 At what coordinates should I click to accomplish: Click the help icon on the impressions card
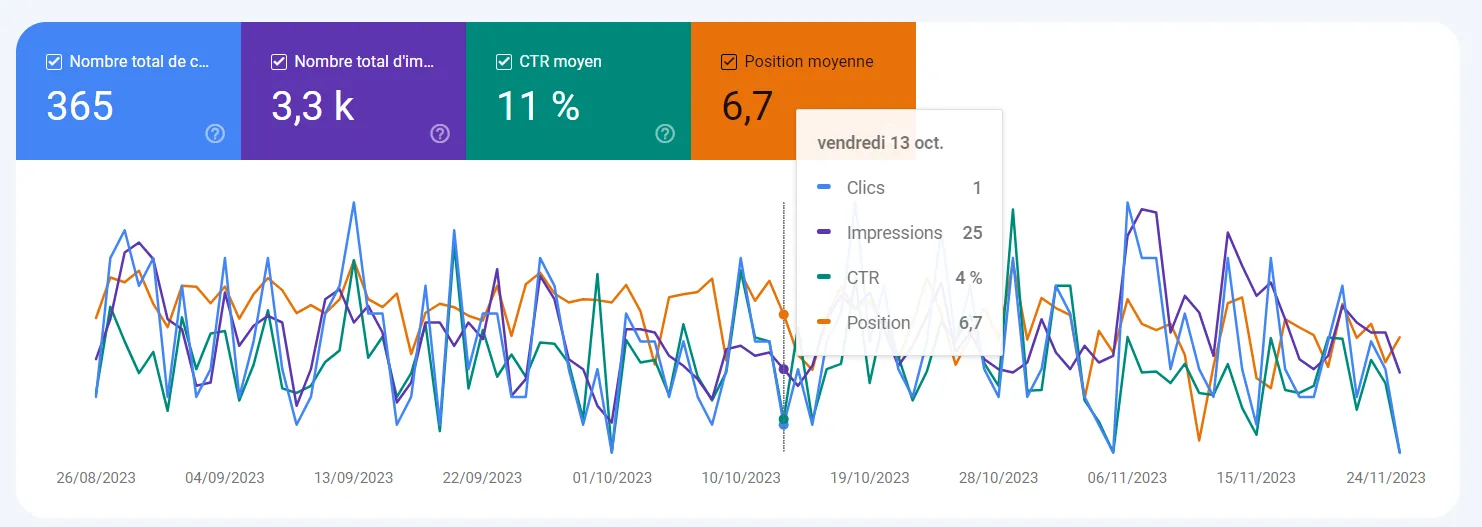pyautogui.click(x=440, y=134)
